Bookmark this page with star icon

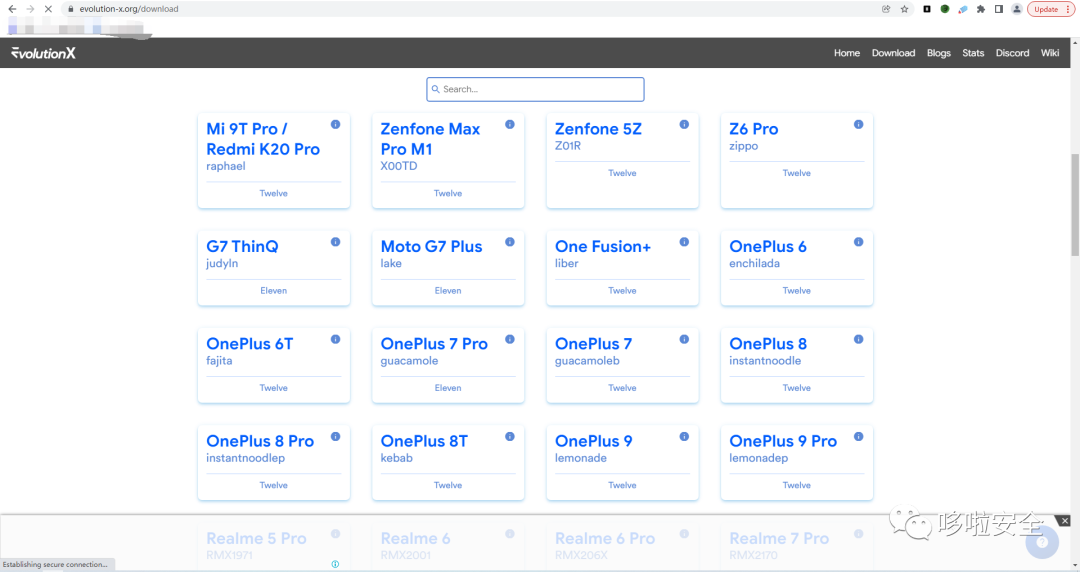pos(904,9)
